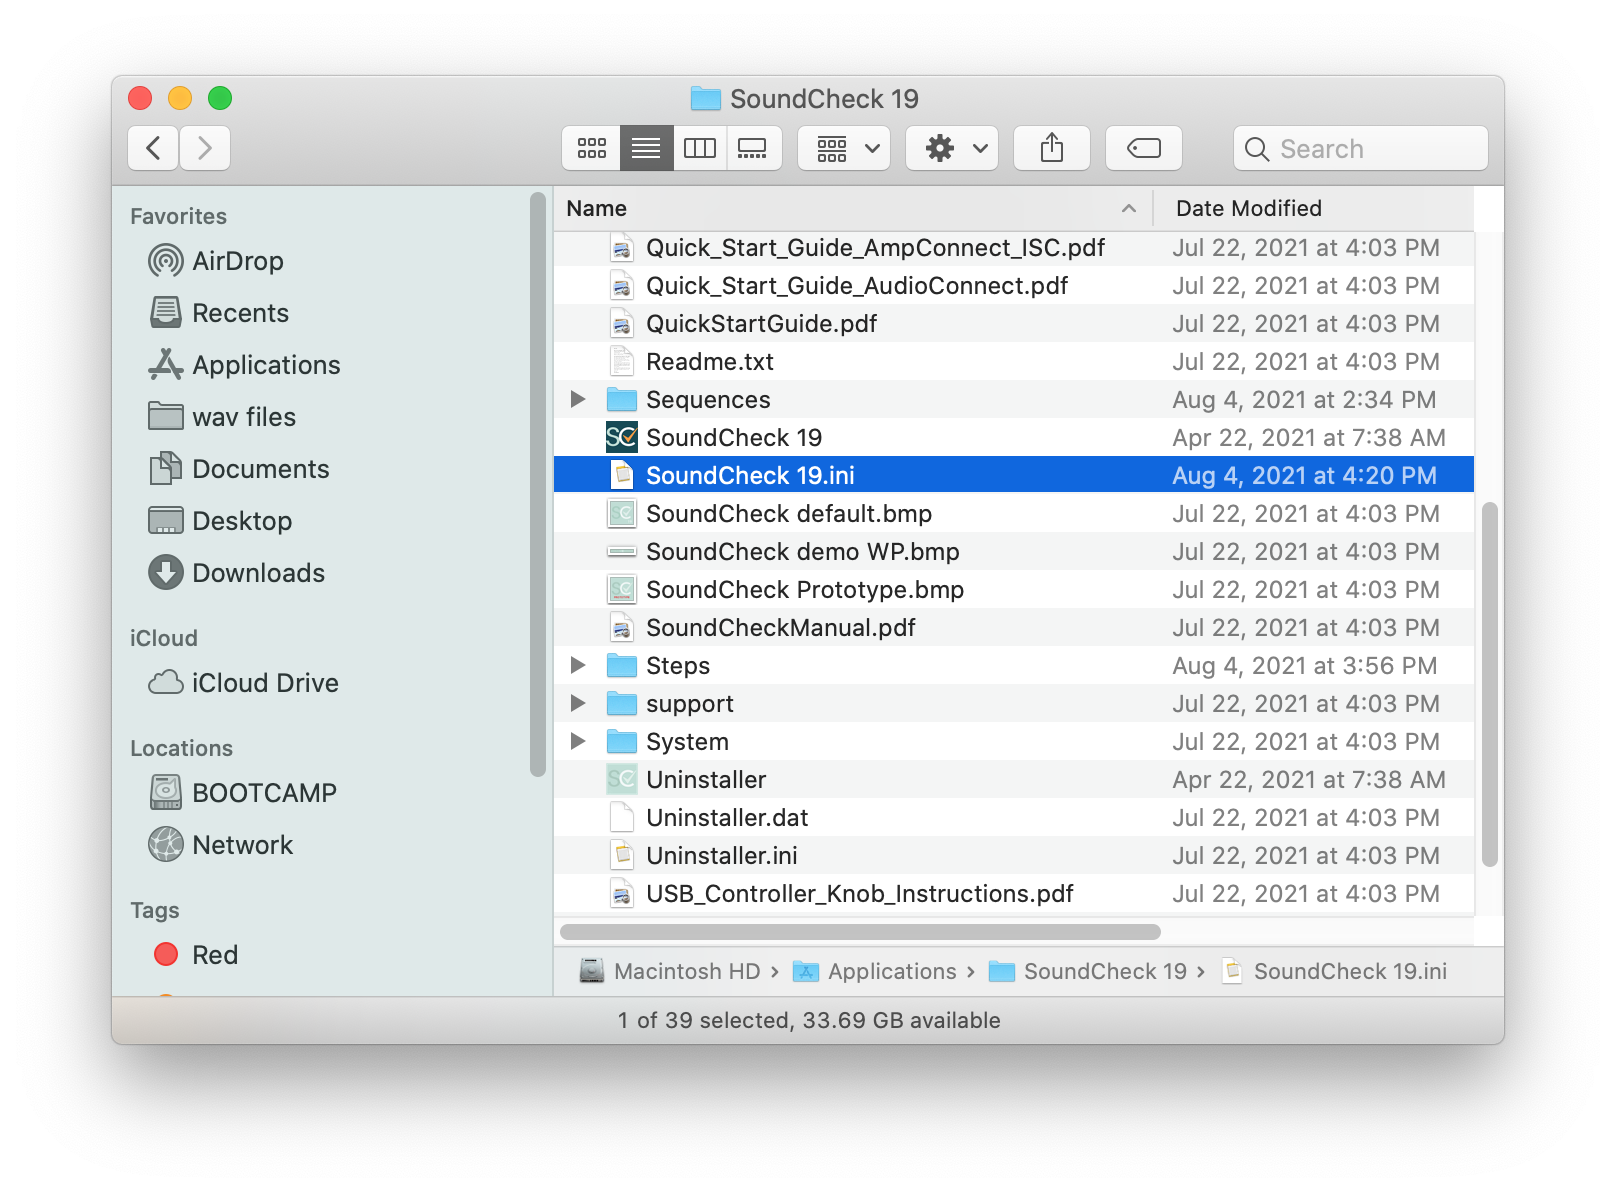The height and width of the screenshot is (1192, 1616).
Task: Click the vertical scrollbar of file list
Action: point(1489,684)
